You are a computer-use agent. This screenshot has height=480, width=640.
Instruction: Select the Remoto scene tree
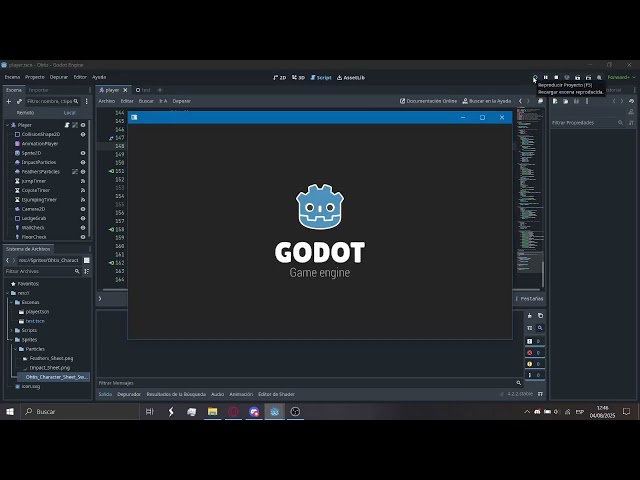[x=25, y=113]
